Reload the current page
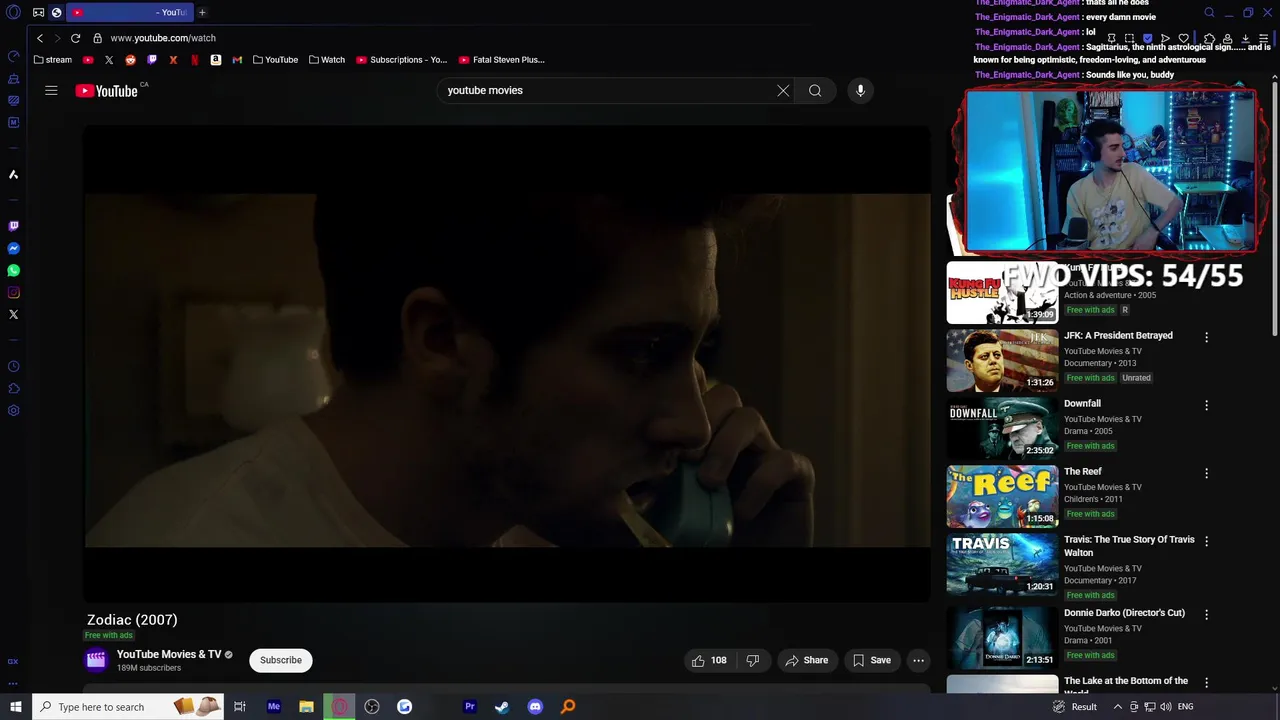This screenshot has height=720, width=1280. pyautogui.click(x=75, y=38)
